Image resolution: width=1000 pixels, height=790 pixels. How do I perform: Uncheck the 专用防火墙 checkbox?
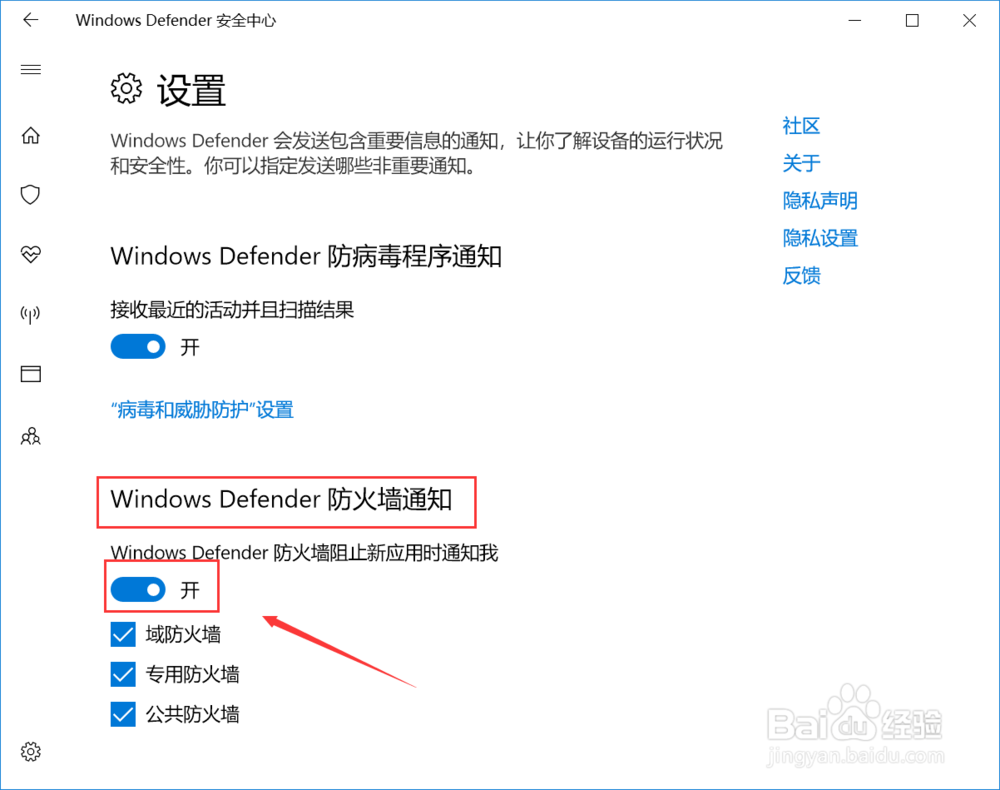(123, 674)
